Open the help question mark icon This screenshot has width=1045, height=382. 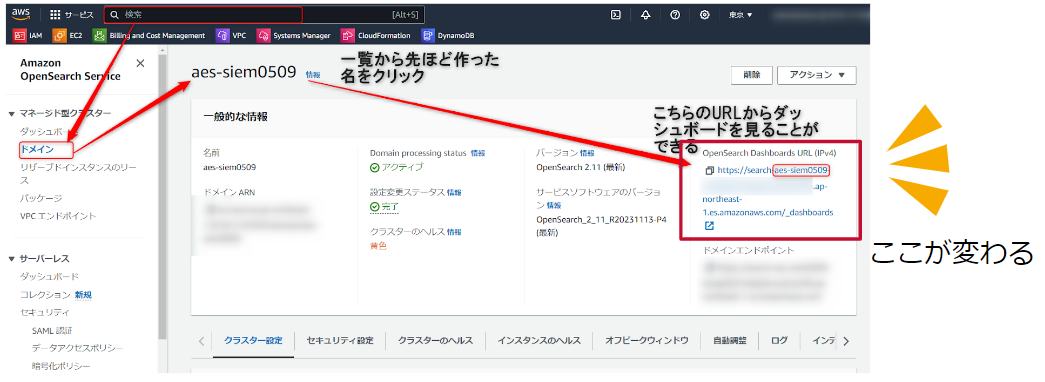[x=674, y=15]
